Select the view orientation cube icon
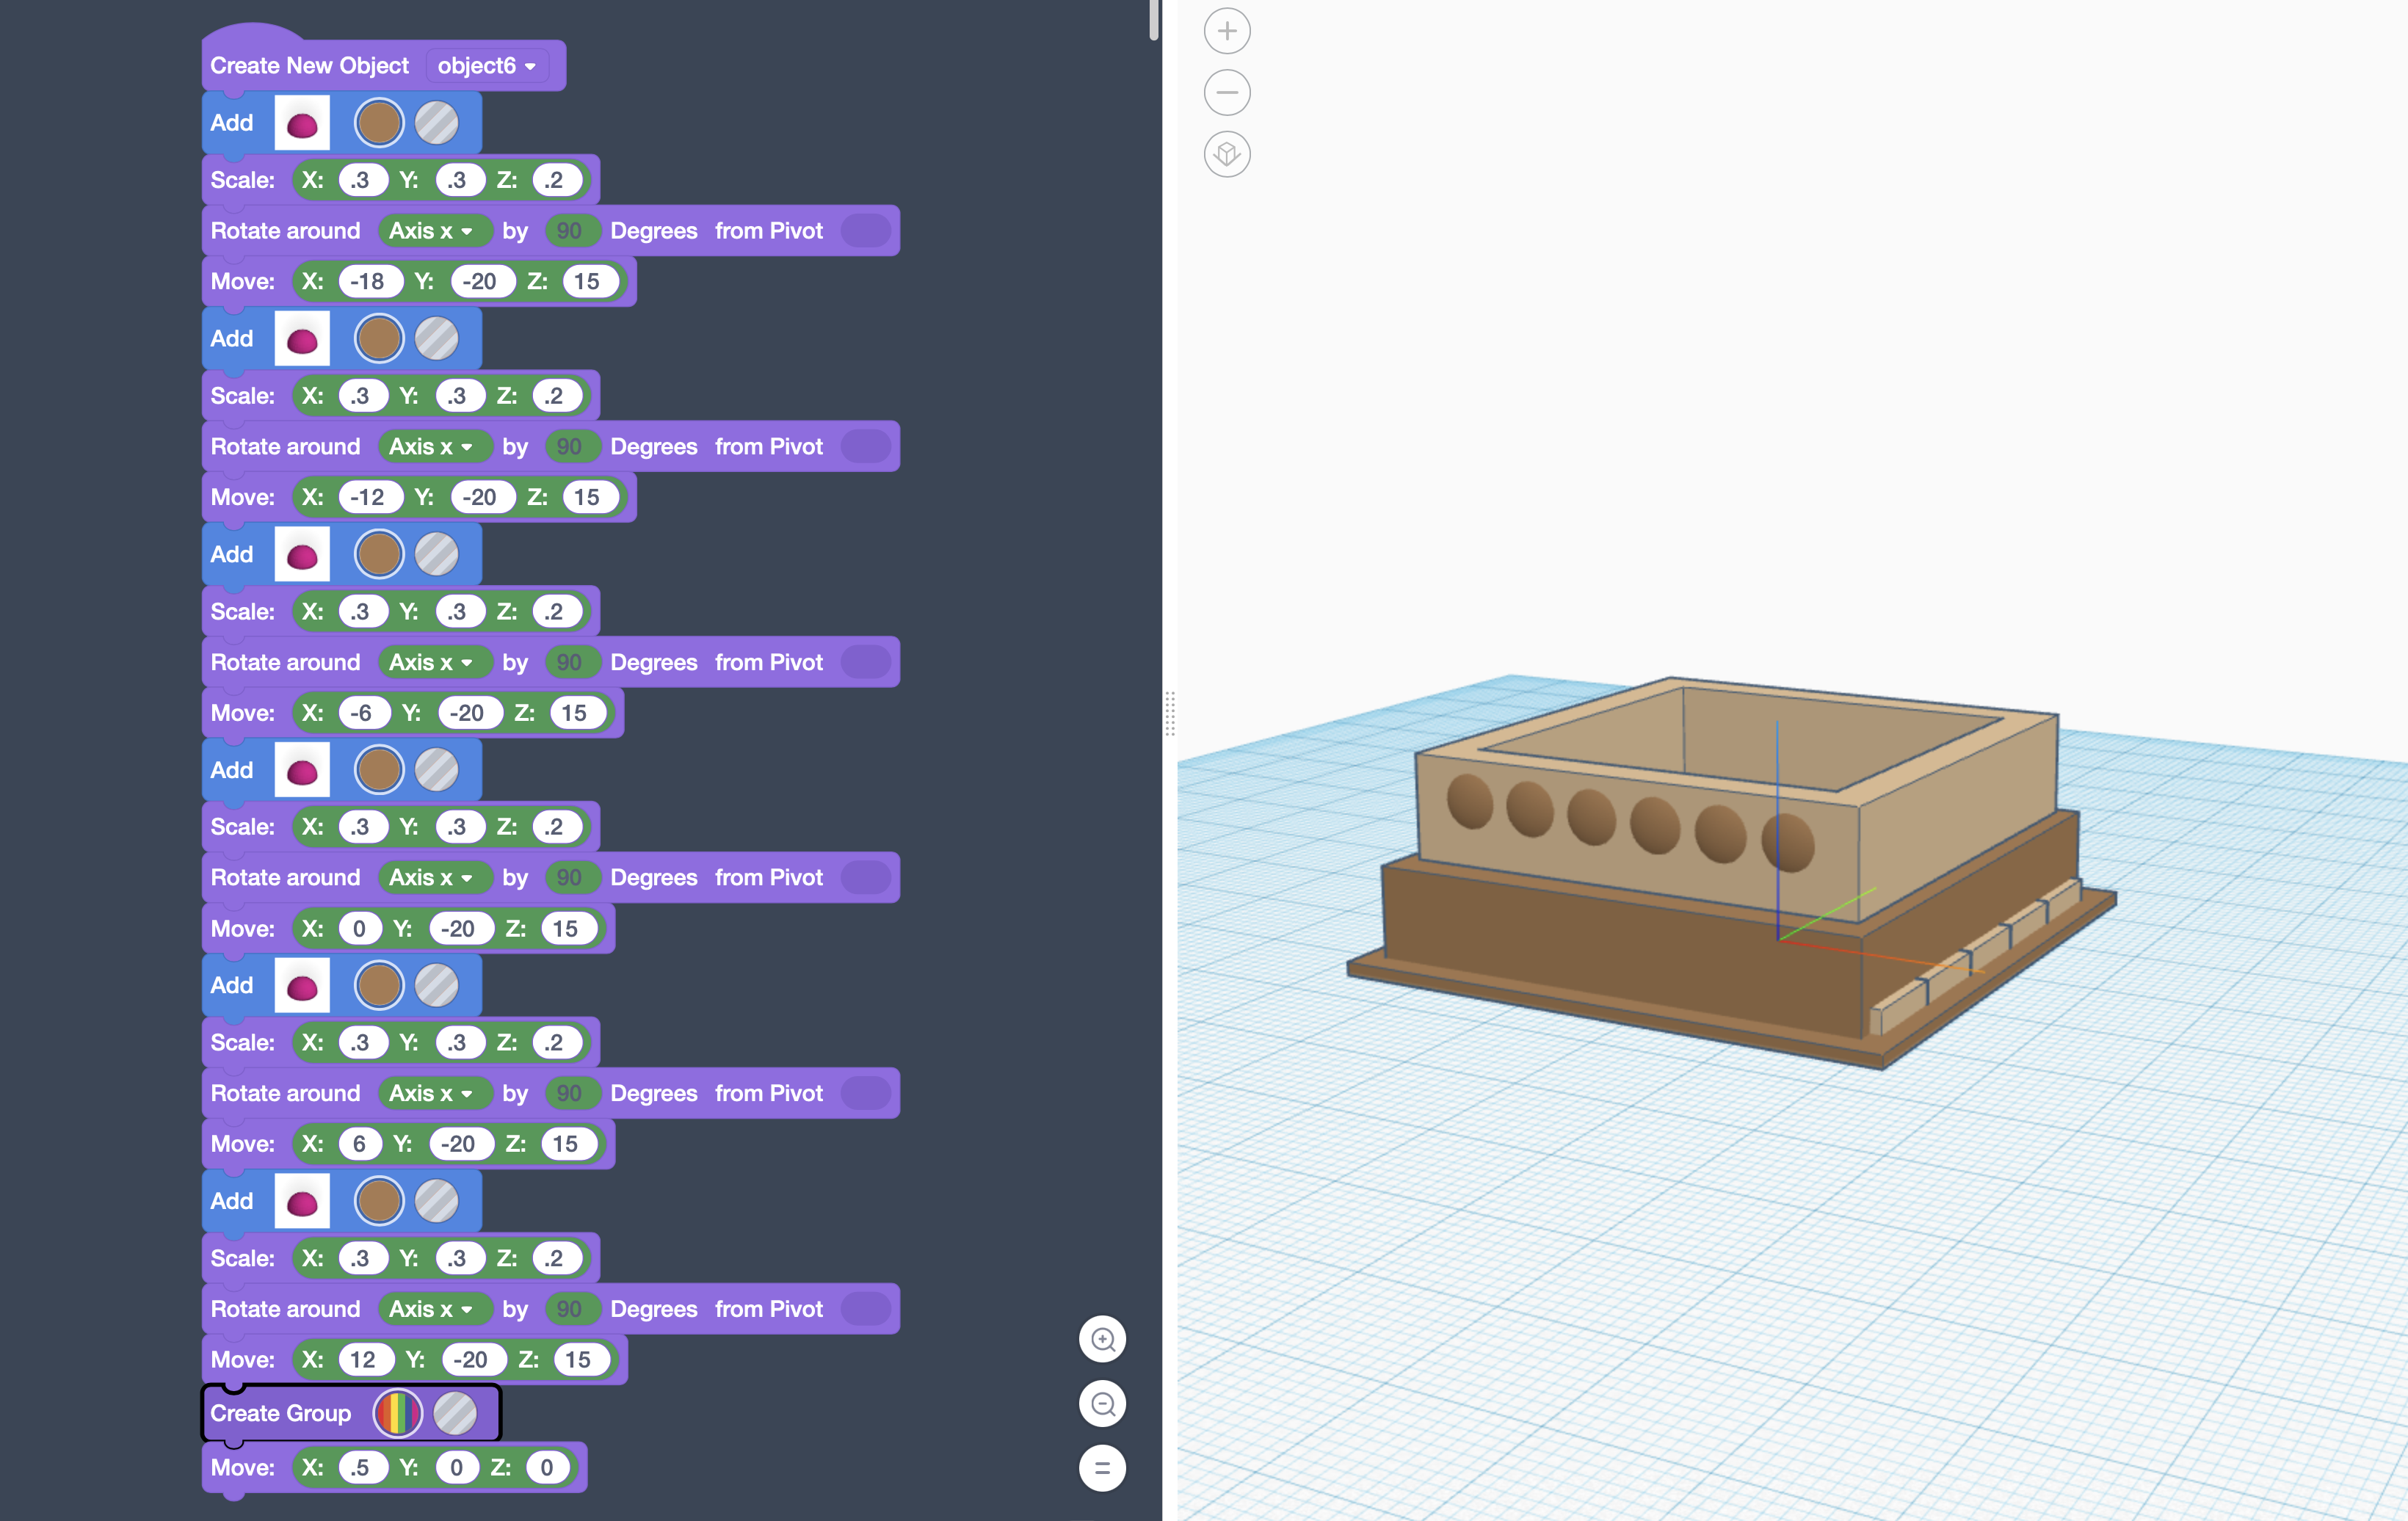The width and height of the screenshot is (2408, 1521). point(1227,154)
